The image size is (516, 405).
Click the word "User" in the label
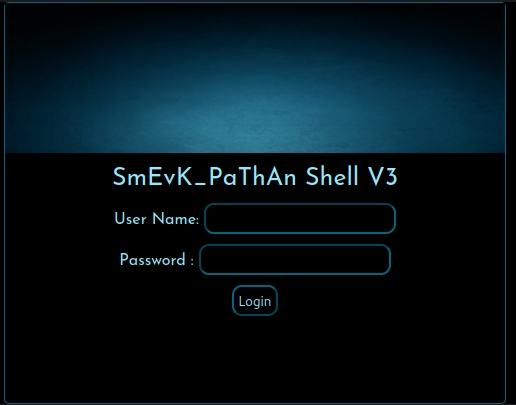pyautogui.click(x=130, y=219)
